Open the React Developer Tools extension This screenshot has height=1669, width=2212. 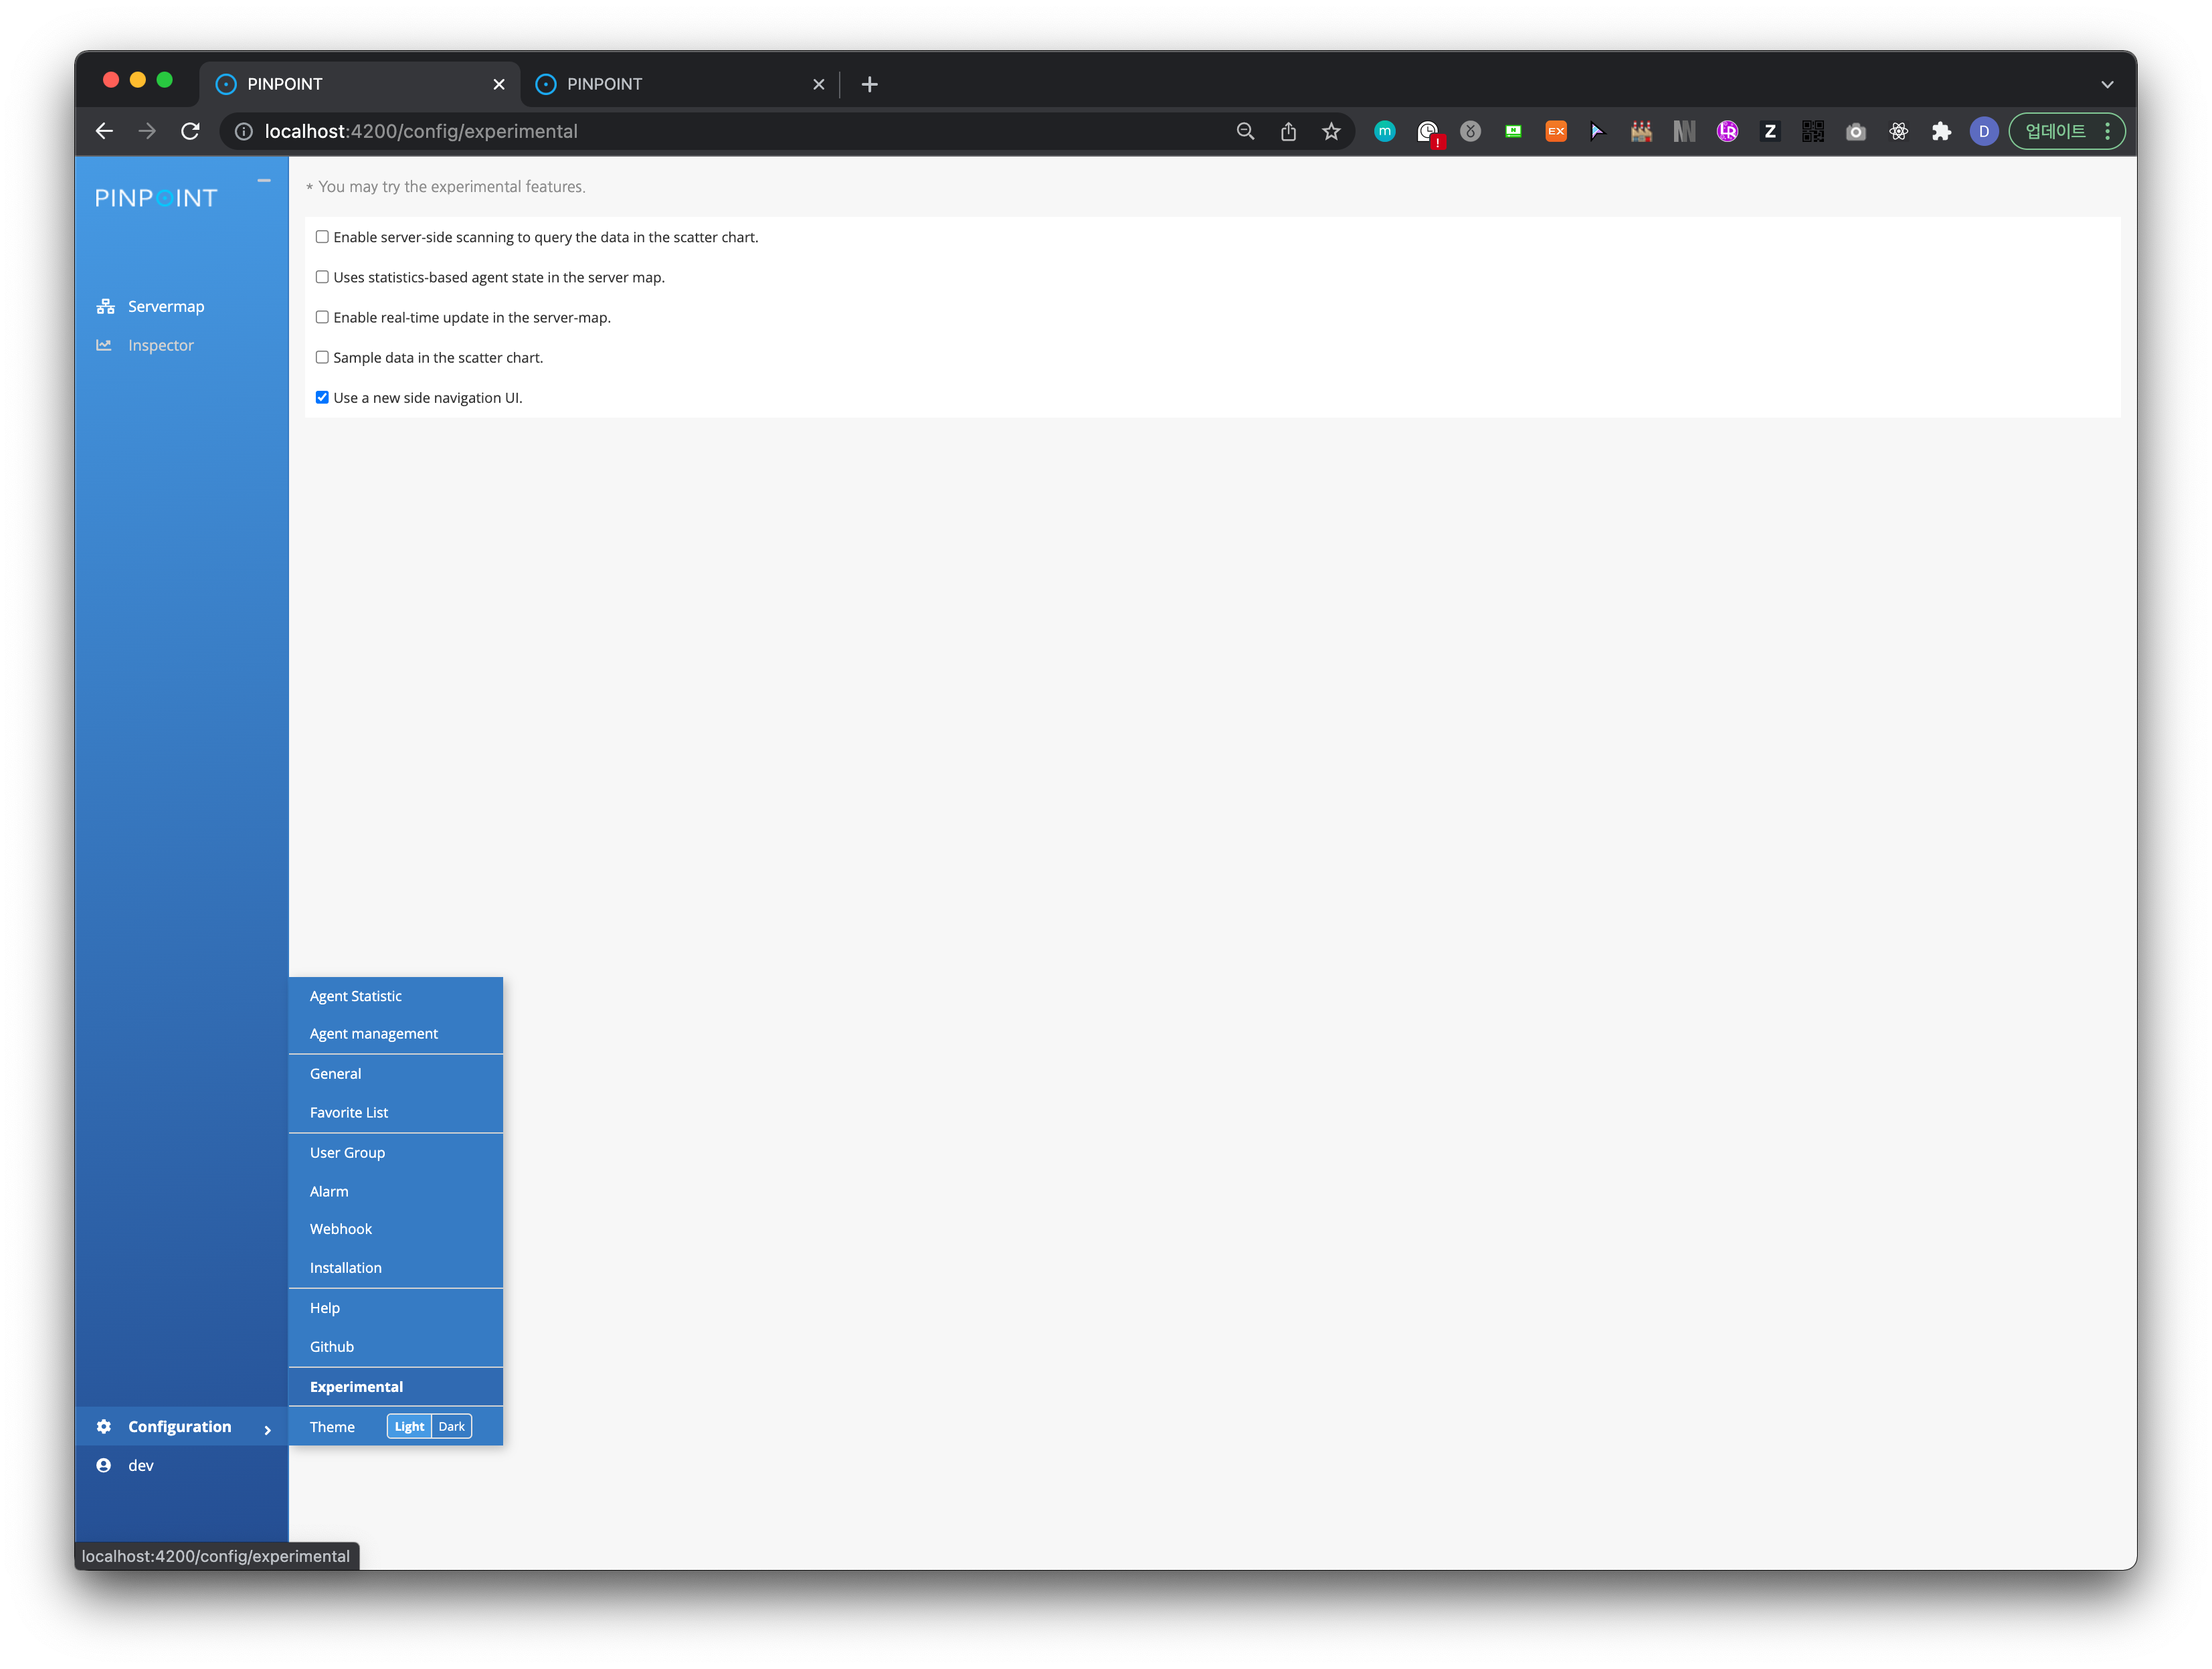1898,131
